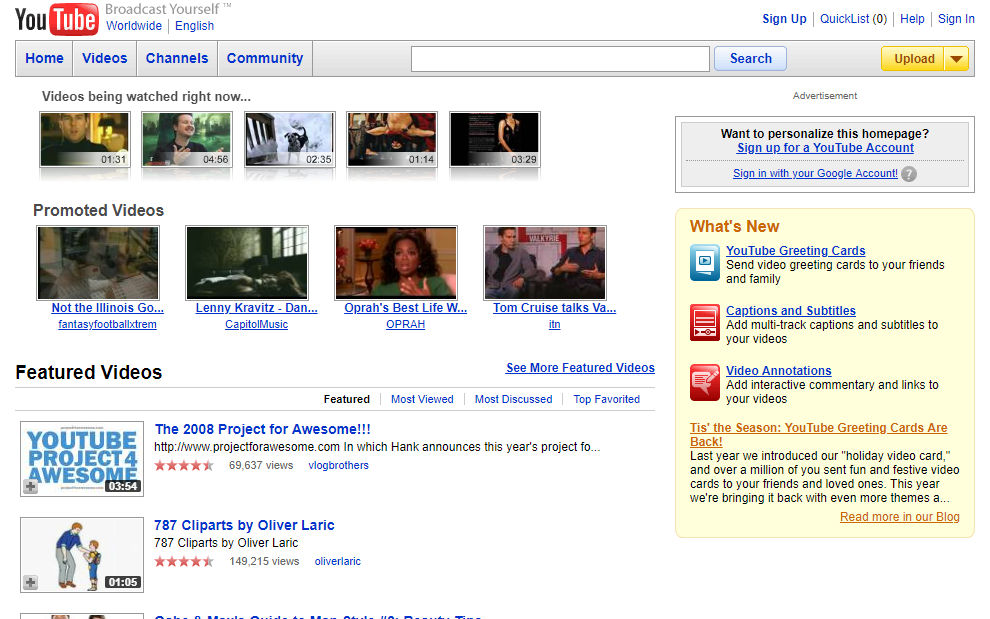Viewport: 990px width, 619px height.
Task: Open the 03:29 video being watched
Action: coord(494,140)
